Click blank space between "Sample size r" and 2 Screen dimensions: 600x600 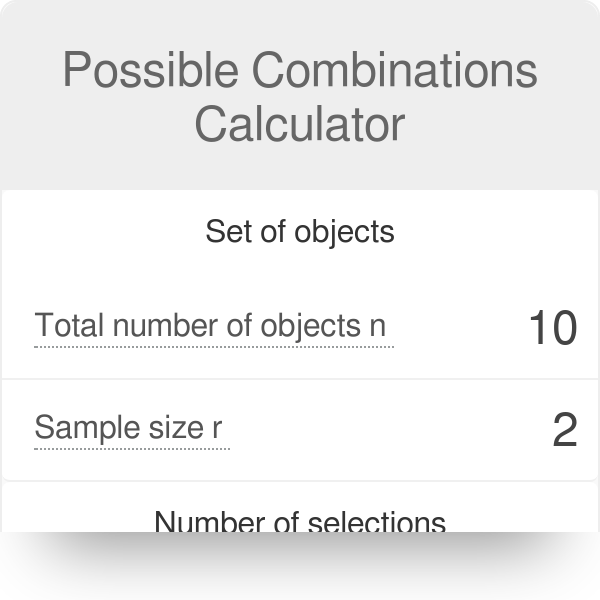pos(390,429)
